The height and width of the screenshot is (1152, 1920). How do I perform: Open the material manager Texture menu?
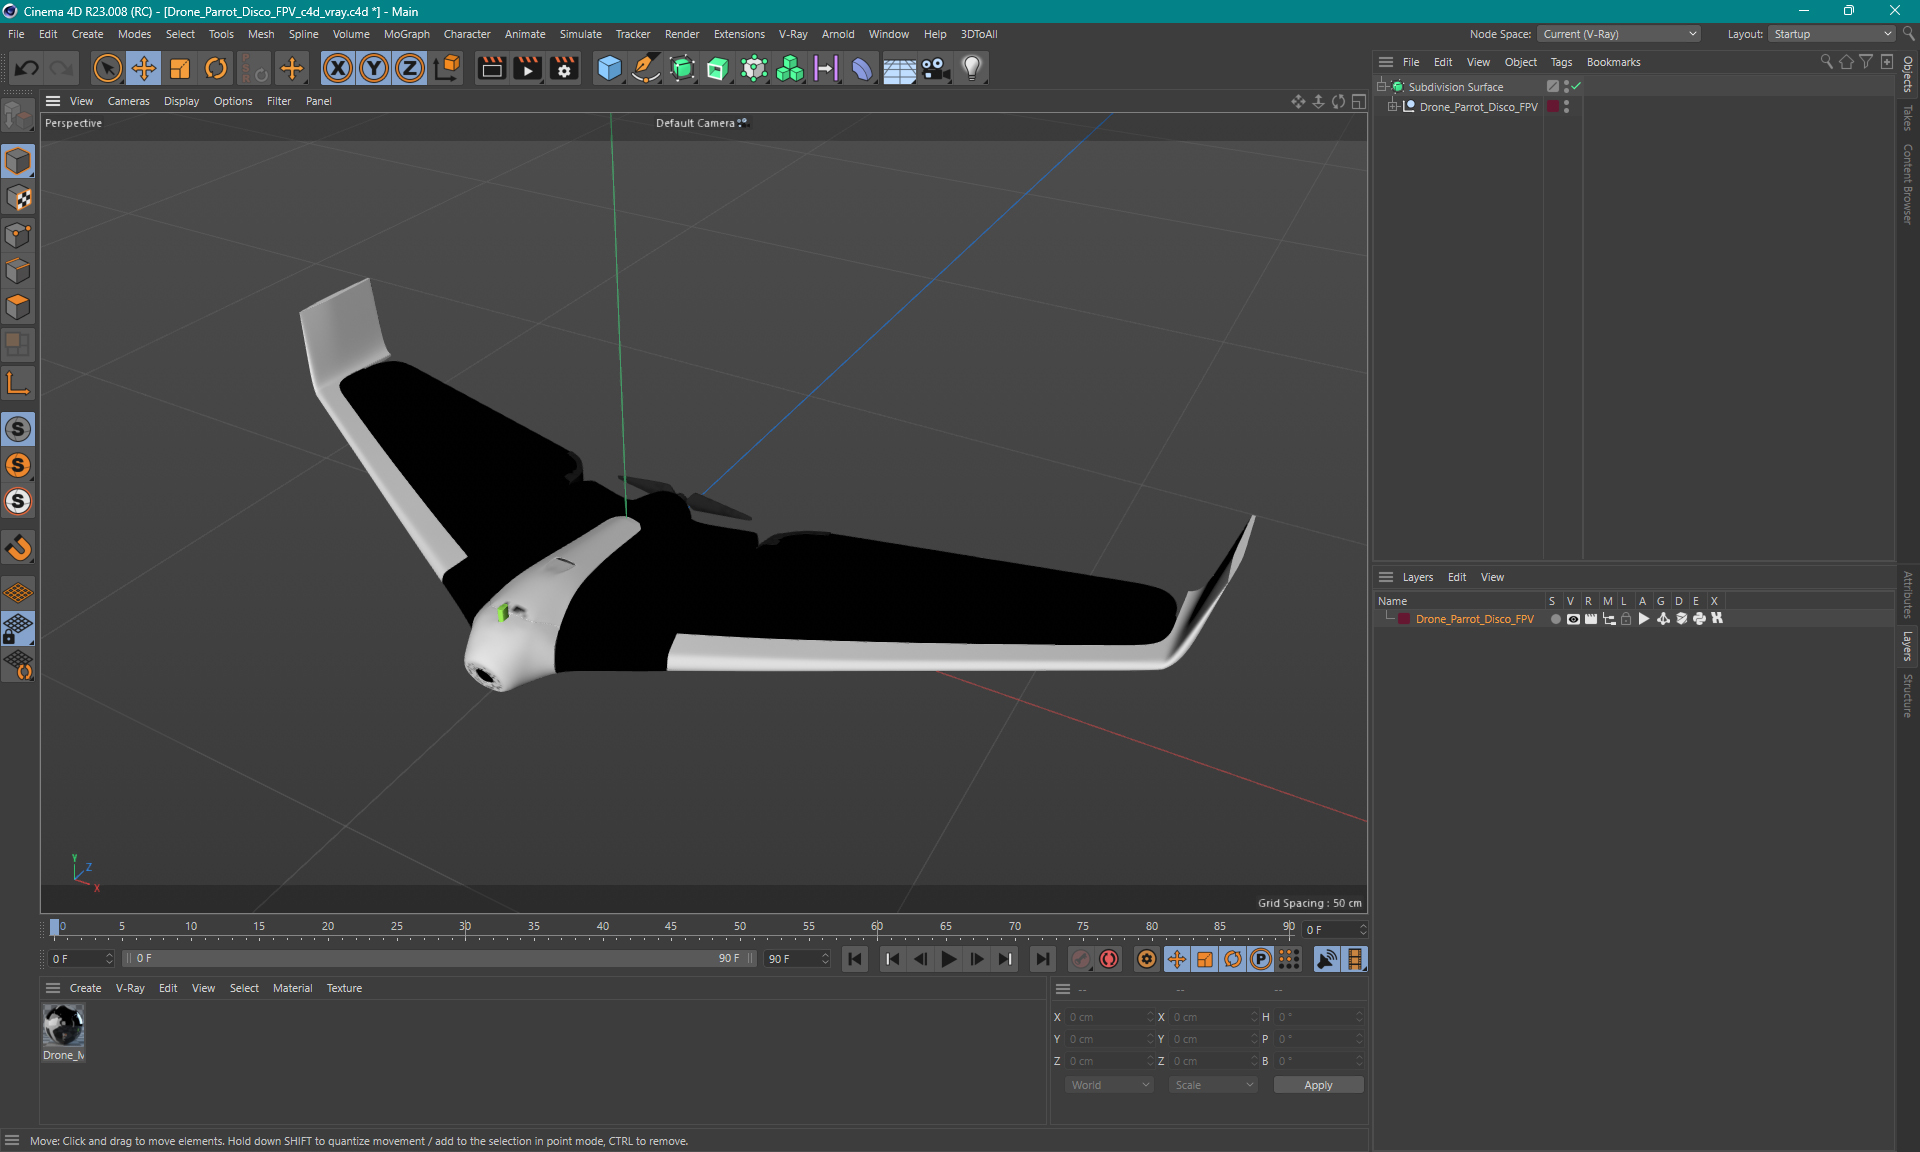click(344, 988)
